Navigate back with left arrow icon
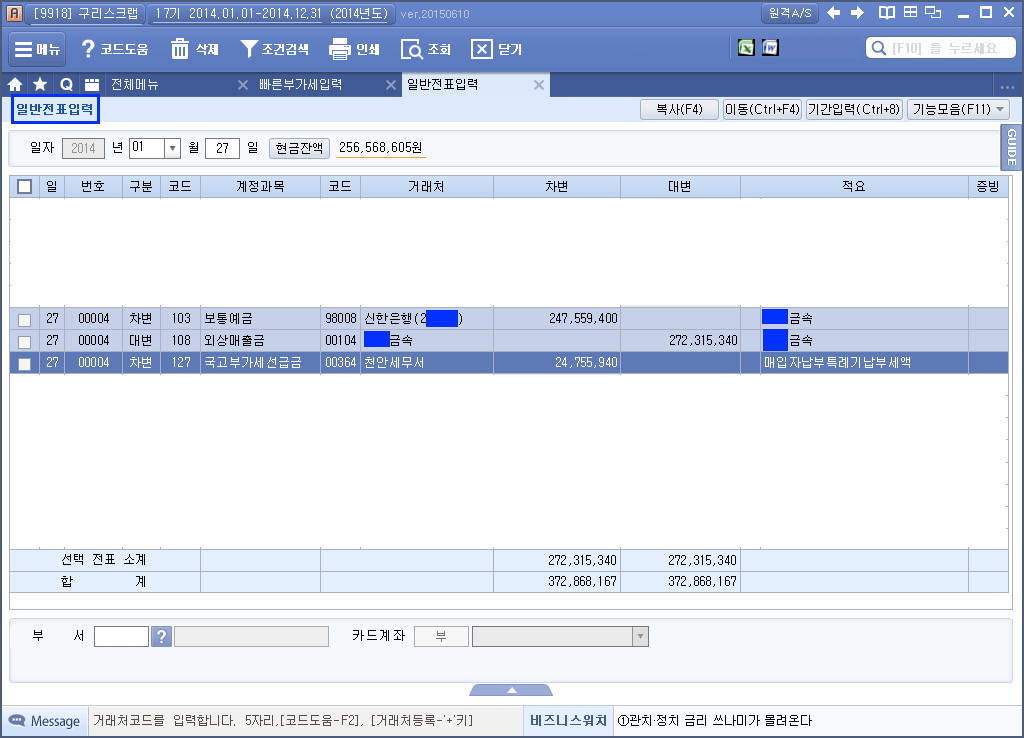The width and height of the screenshot is (1024, 738). (833, 12)
